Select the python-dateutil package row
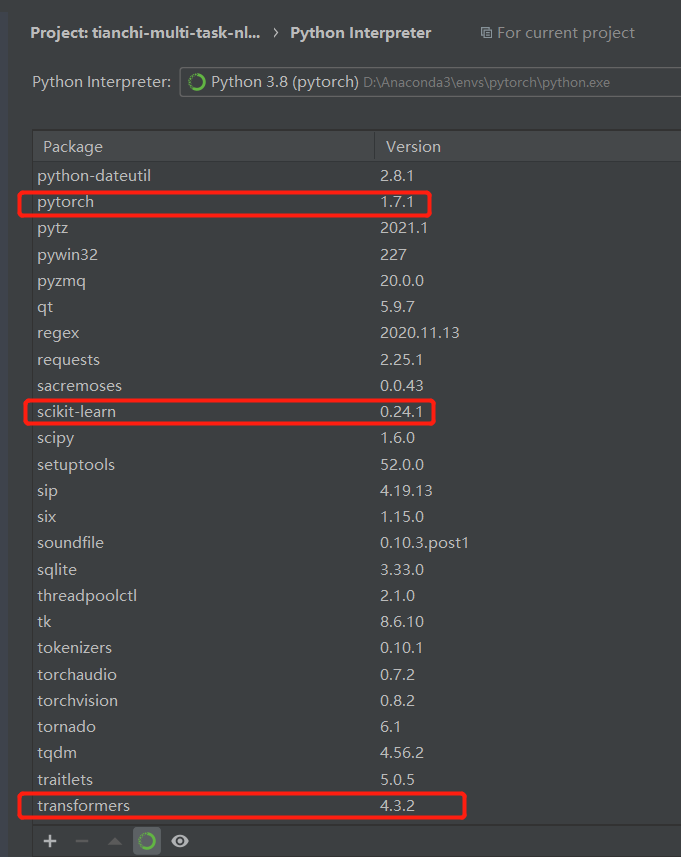This screenshot has height=857, width=681. click(357, 175)
